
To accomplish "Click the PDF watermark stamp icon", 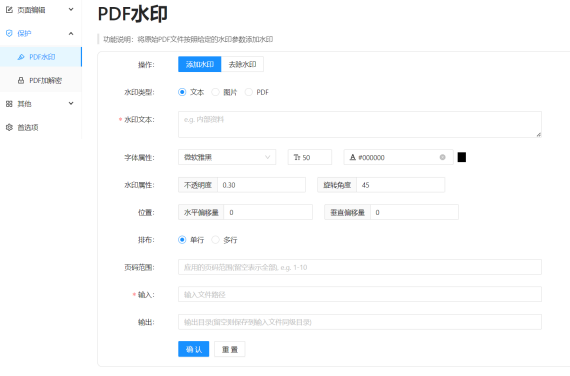I will point(21,57).
